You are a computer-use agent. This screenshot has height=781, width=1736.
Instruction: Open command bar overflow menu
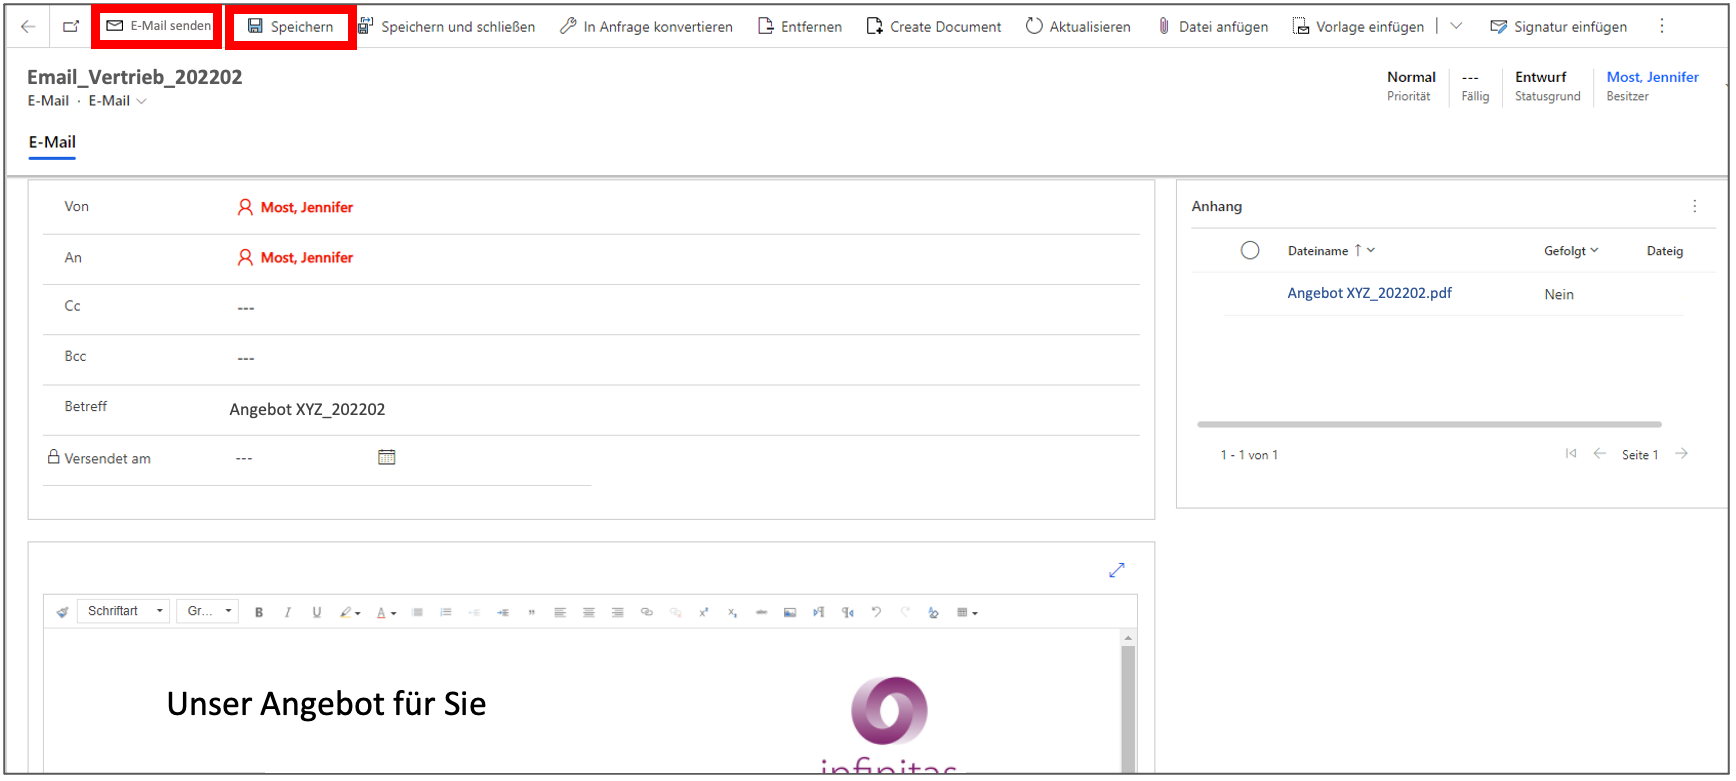(x=1662, y=26)
